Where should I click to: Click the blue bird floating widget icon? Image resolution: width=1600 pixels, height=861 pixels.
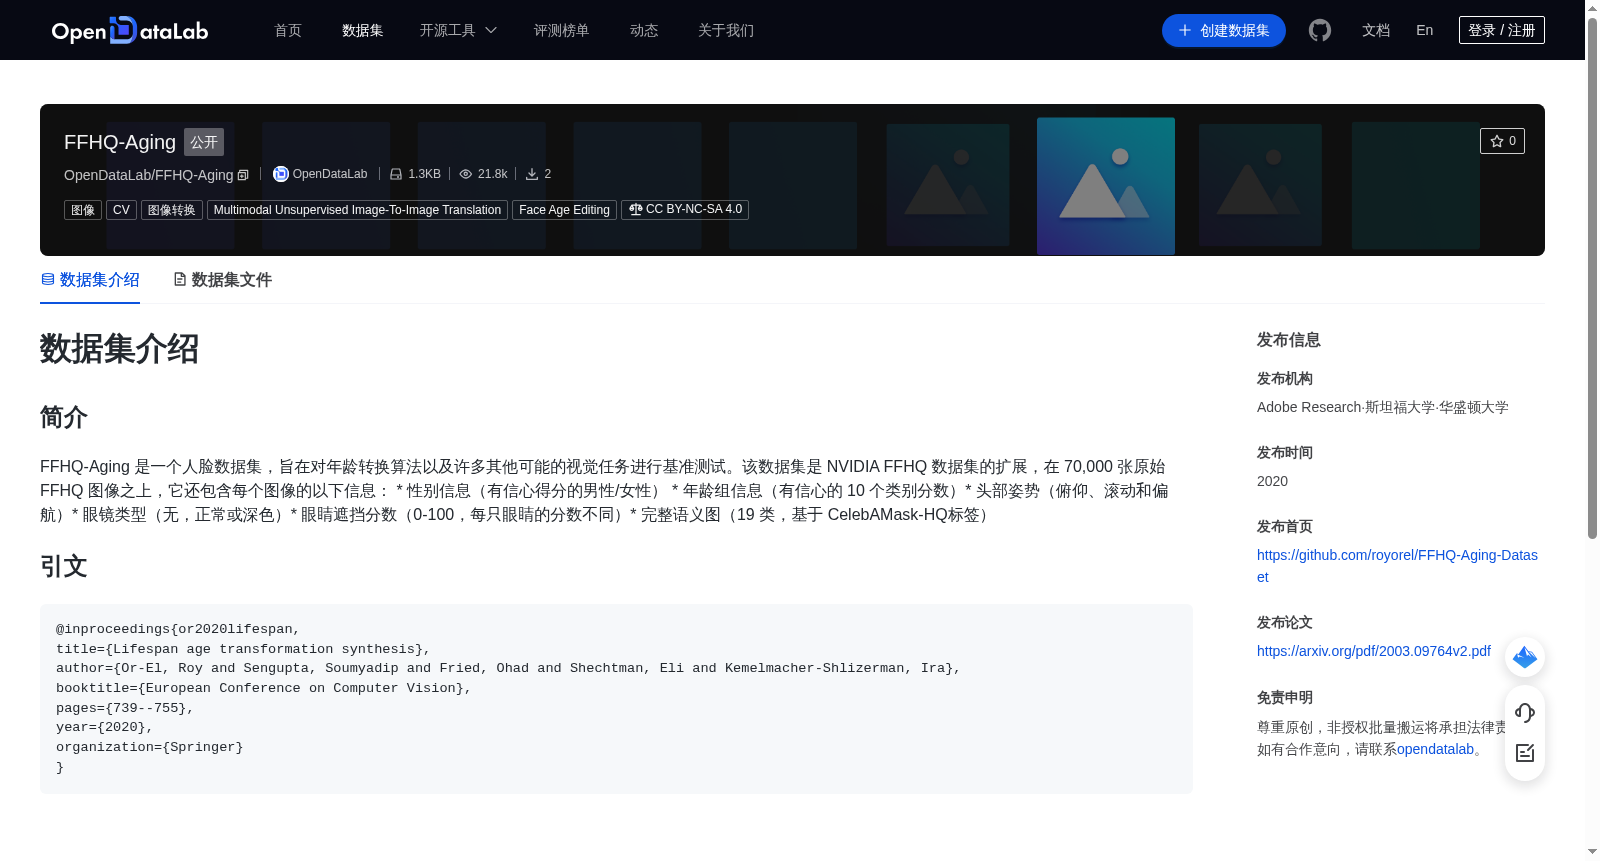point(1525,657)
